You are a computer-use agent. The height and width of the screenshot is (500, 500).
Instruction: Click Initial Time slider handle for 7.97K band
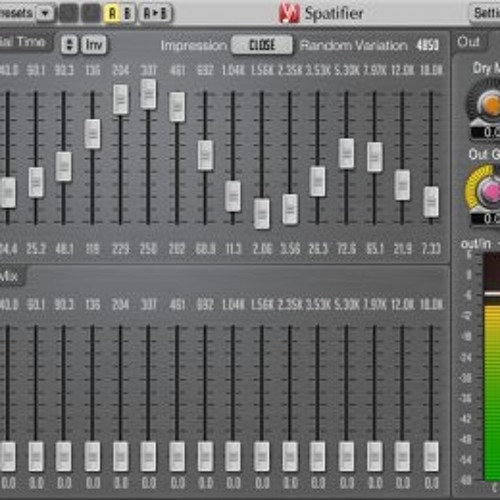[x=375, y=157]
